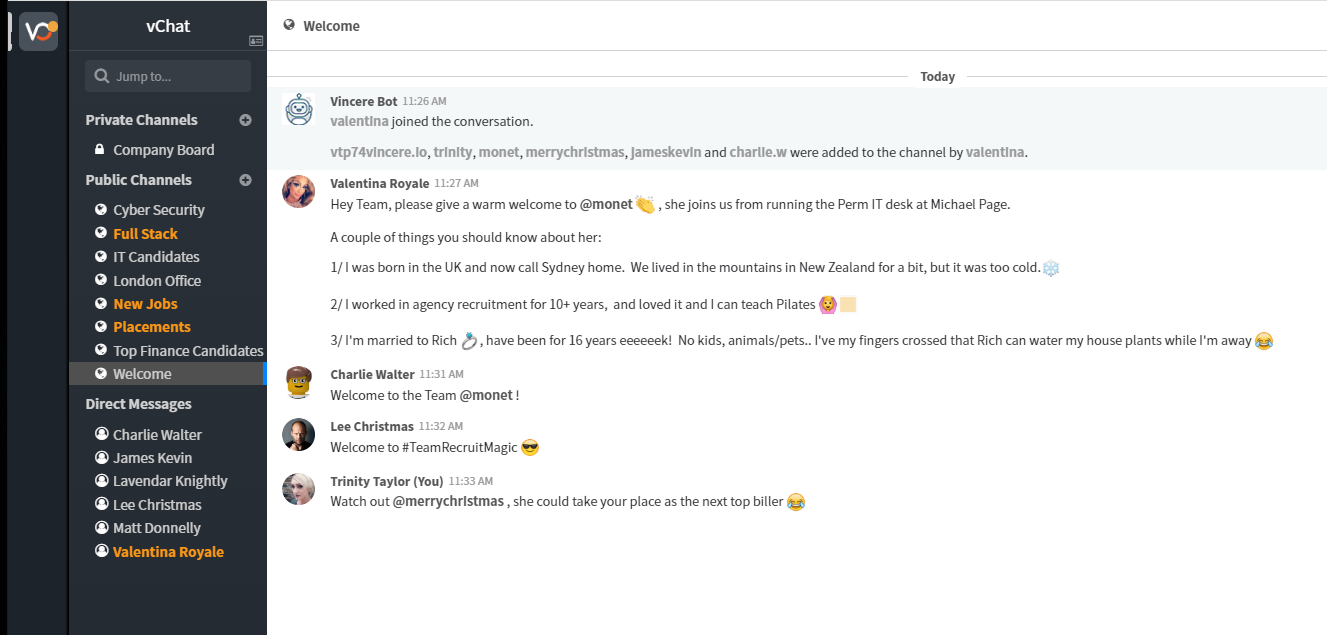Click Vincere Bot robot avatar
Image resolution: width=1327 pixels, height=635 pixels.
click(299, 109)
